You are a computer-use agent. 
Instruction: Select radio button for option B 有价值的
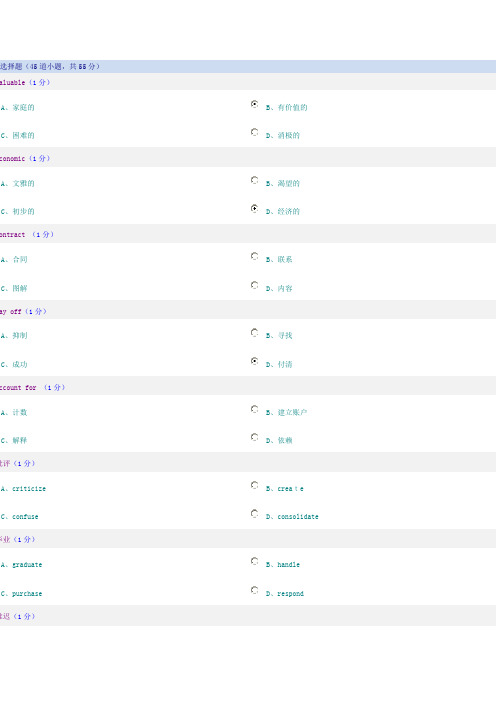point(254,104)
